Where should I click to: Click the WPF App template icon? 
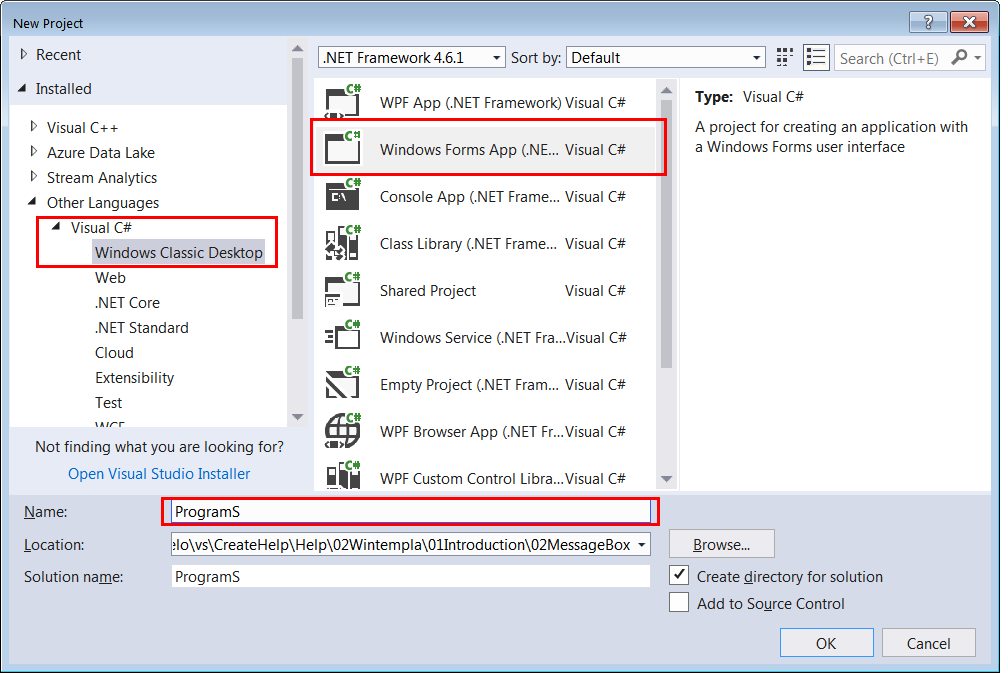(x=343, y=101)
